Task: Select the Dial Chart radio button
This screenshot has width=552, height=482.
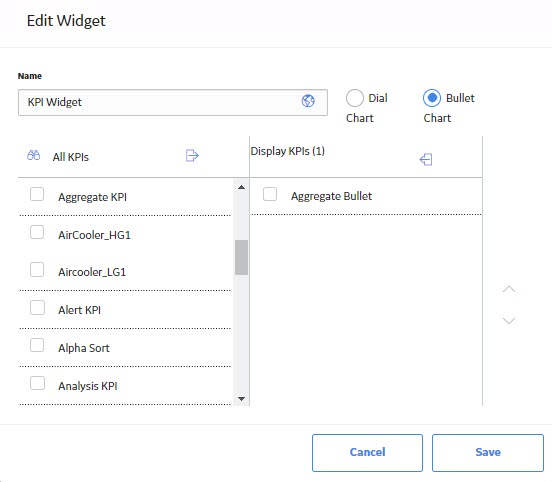Action: [x=355, y=98]
